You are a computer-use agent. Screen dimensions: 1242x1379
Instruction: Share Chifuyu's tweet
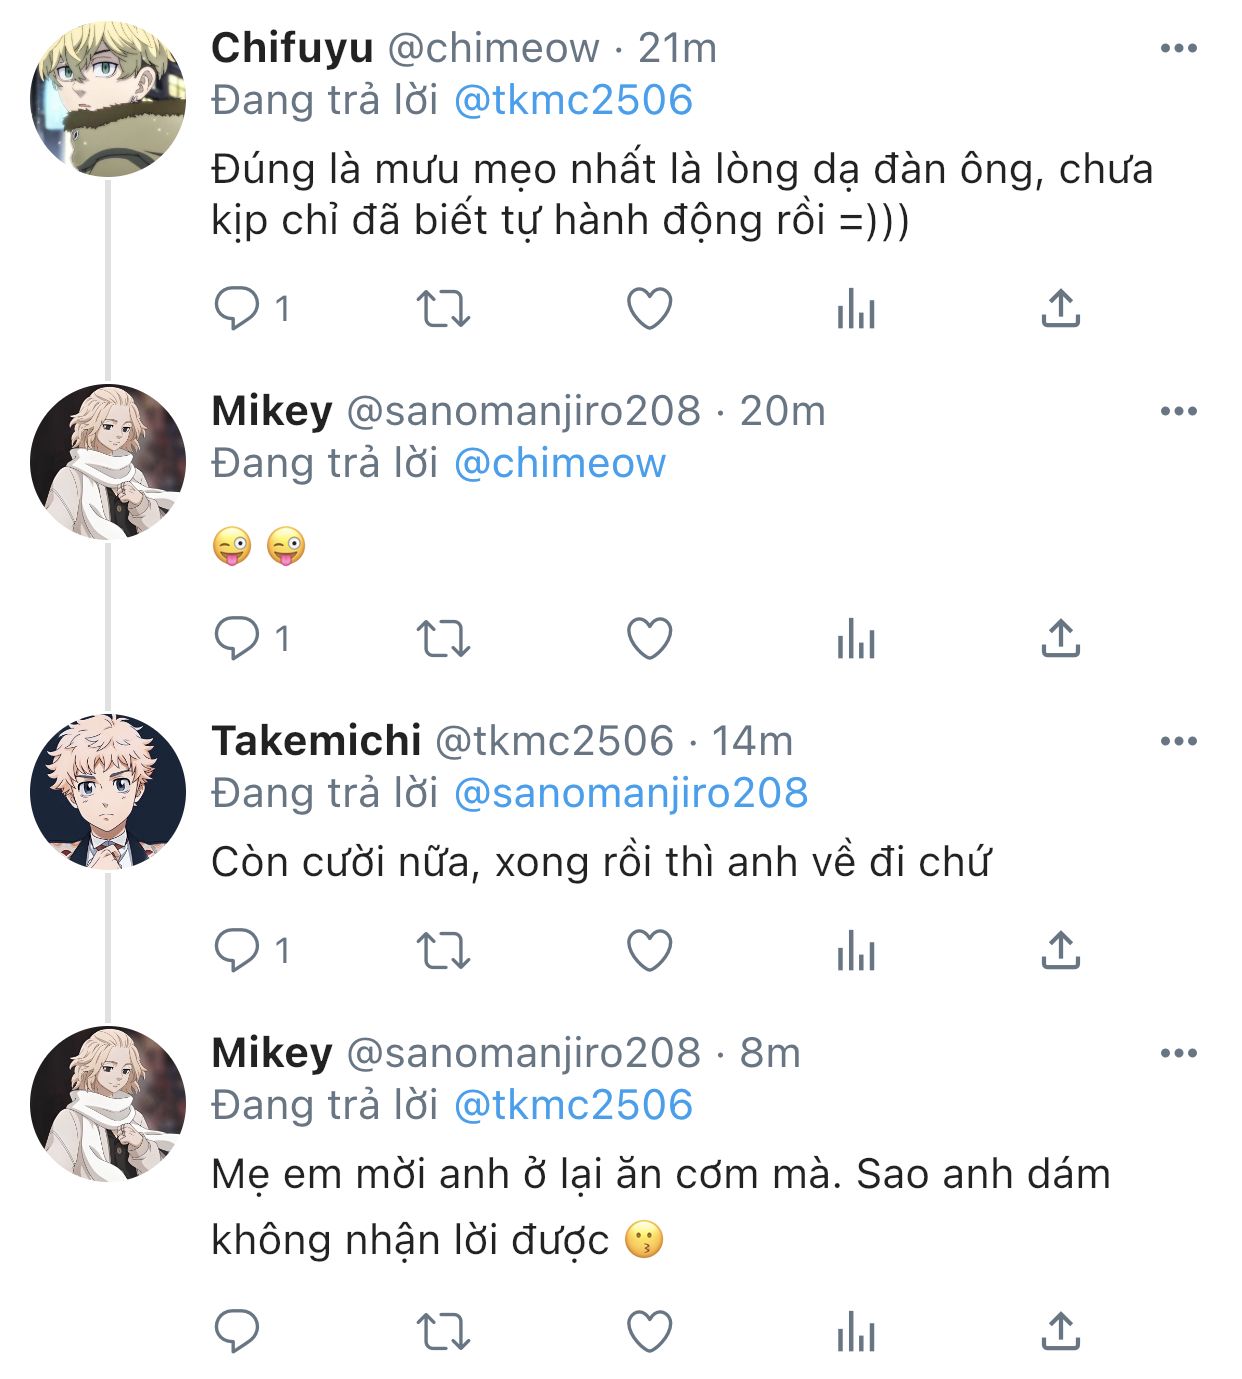pos(1061,308)
